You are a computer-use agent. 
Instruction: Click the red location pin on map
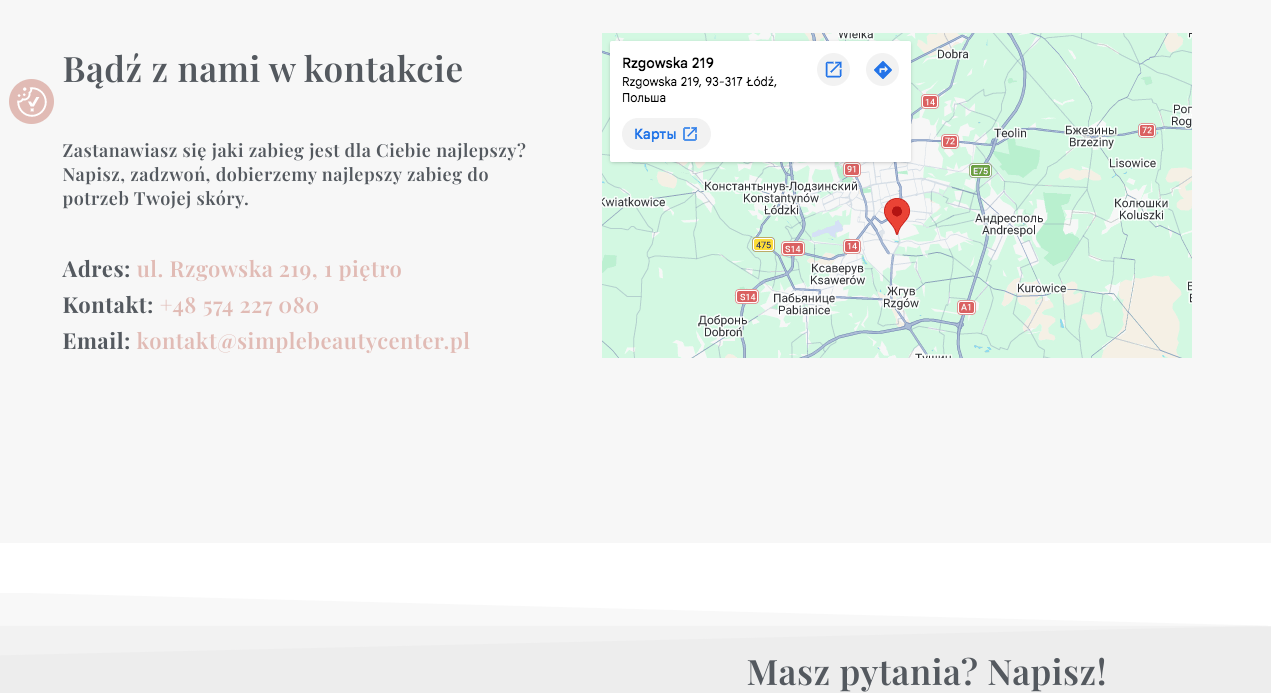(x=897, y=216)
